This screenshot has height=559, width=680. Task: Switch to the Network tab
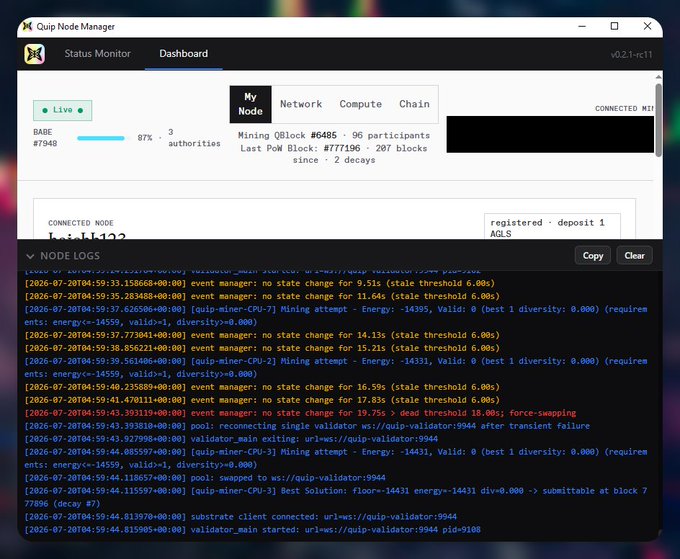click(301, 104)
